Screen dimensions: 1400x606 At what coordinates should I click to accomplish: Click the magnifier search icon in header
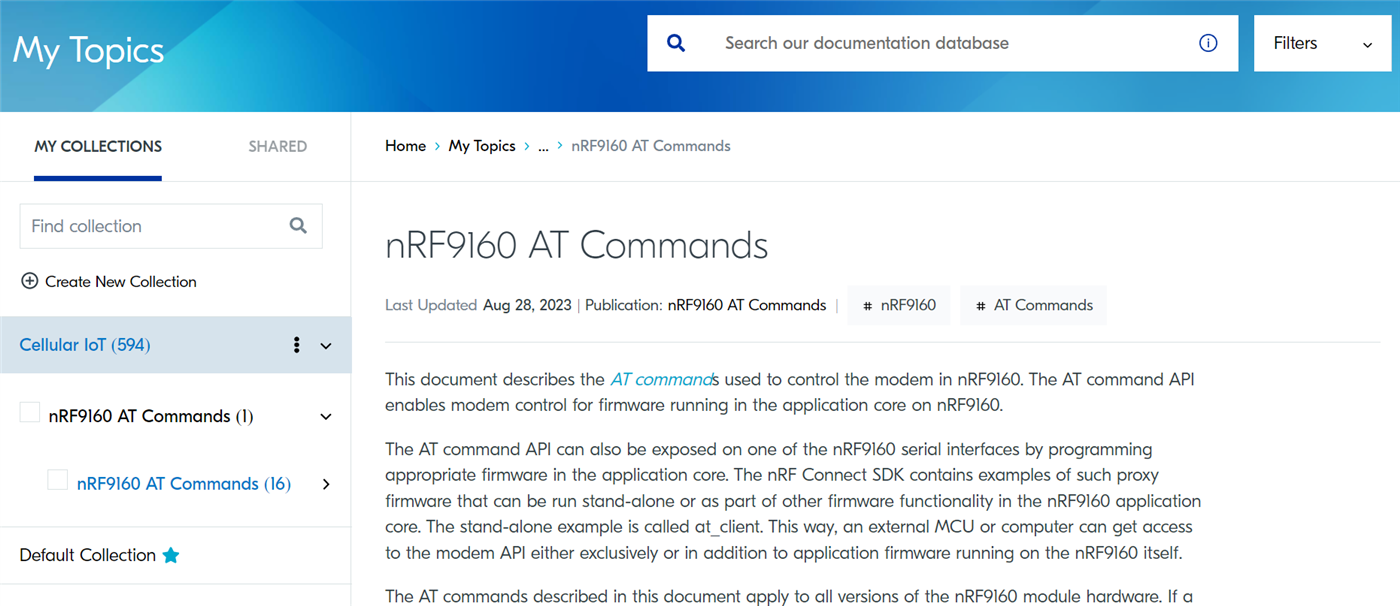(x=676, y=43)
